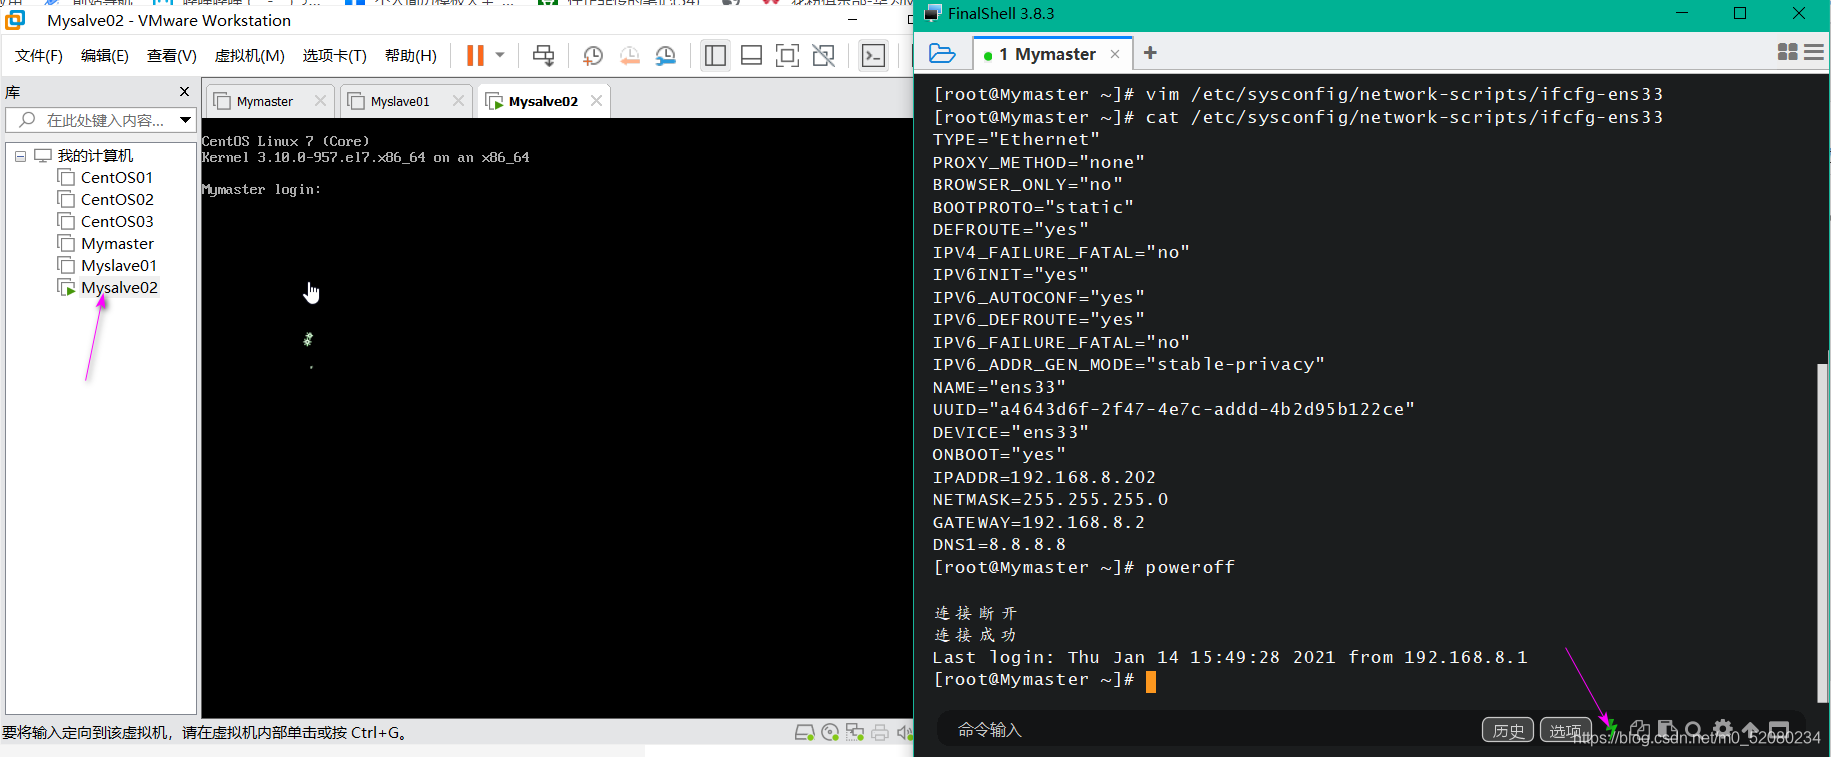Viewport: 1831px width, 757px height.
Task: Pause the virtual machine in VMware
Action: click(475, 55)
